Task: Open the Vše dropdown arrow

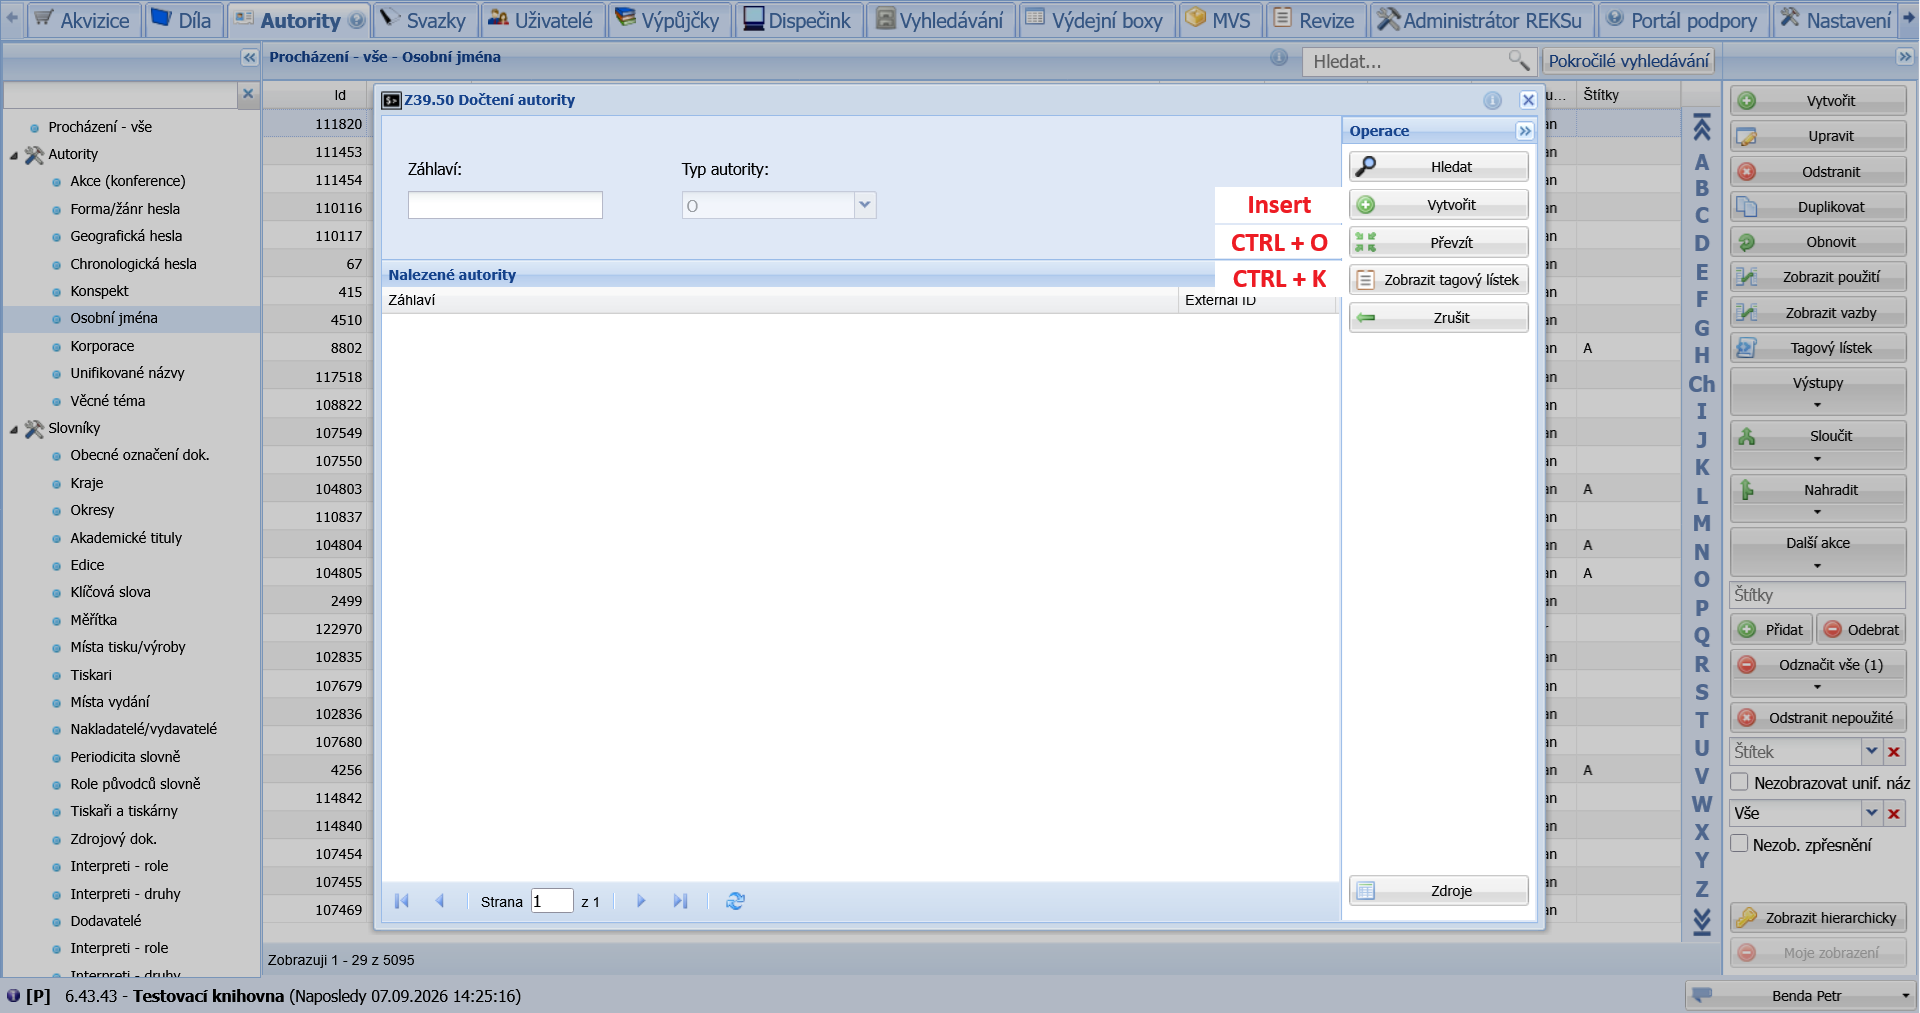Action: (x=1871, y=813)
